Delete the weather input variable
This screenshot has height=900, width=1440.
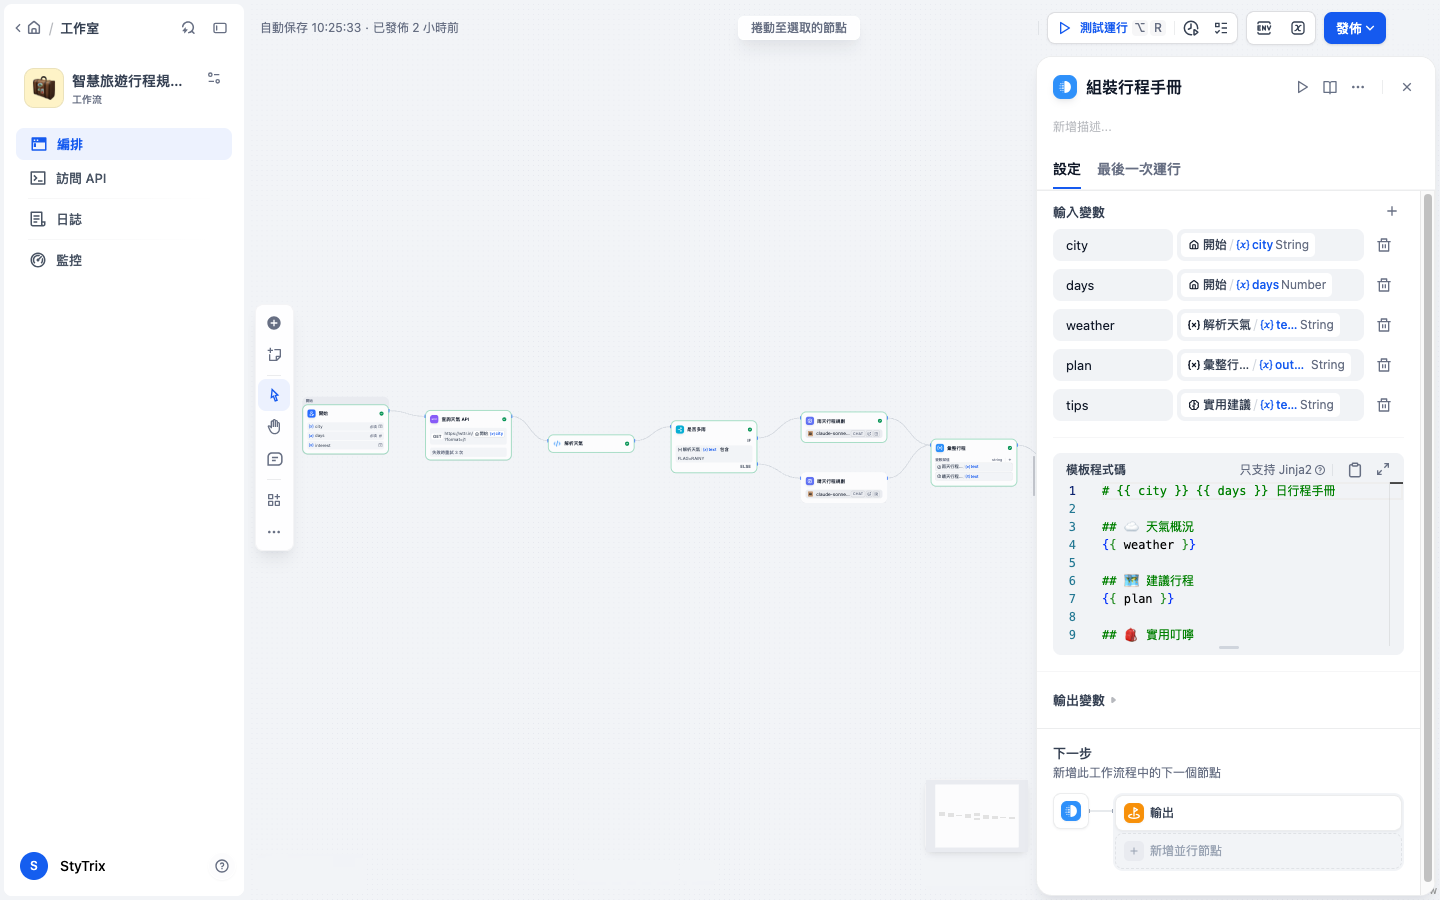[1384, 325]
